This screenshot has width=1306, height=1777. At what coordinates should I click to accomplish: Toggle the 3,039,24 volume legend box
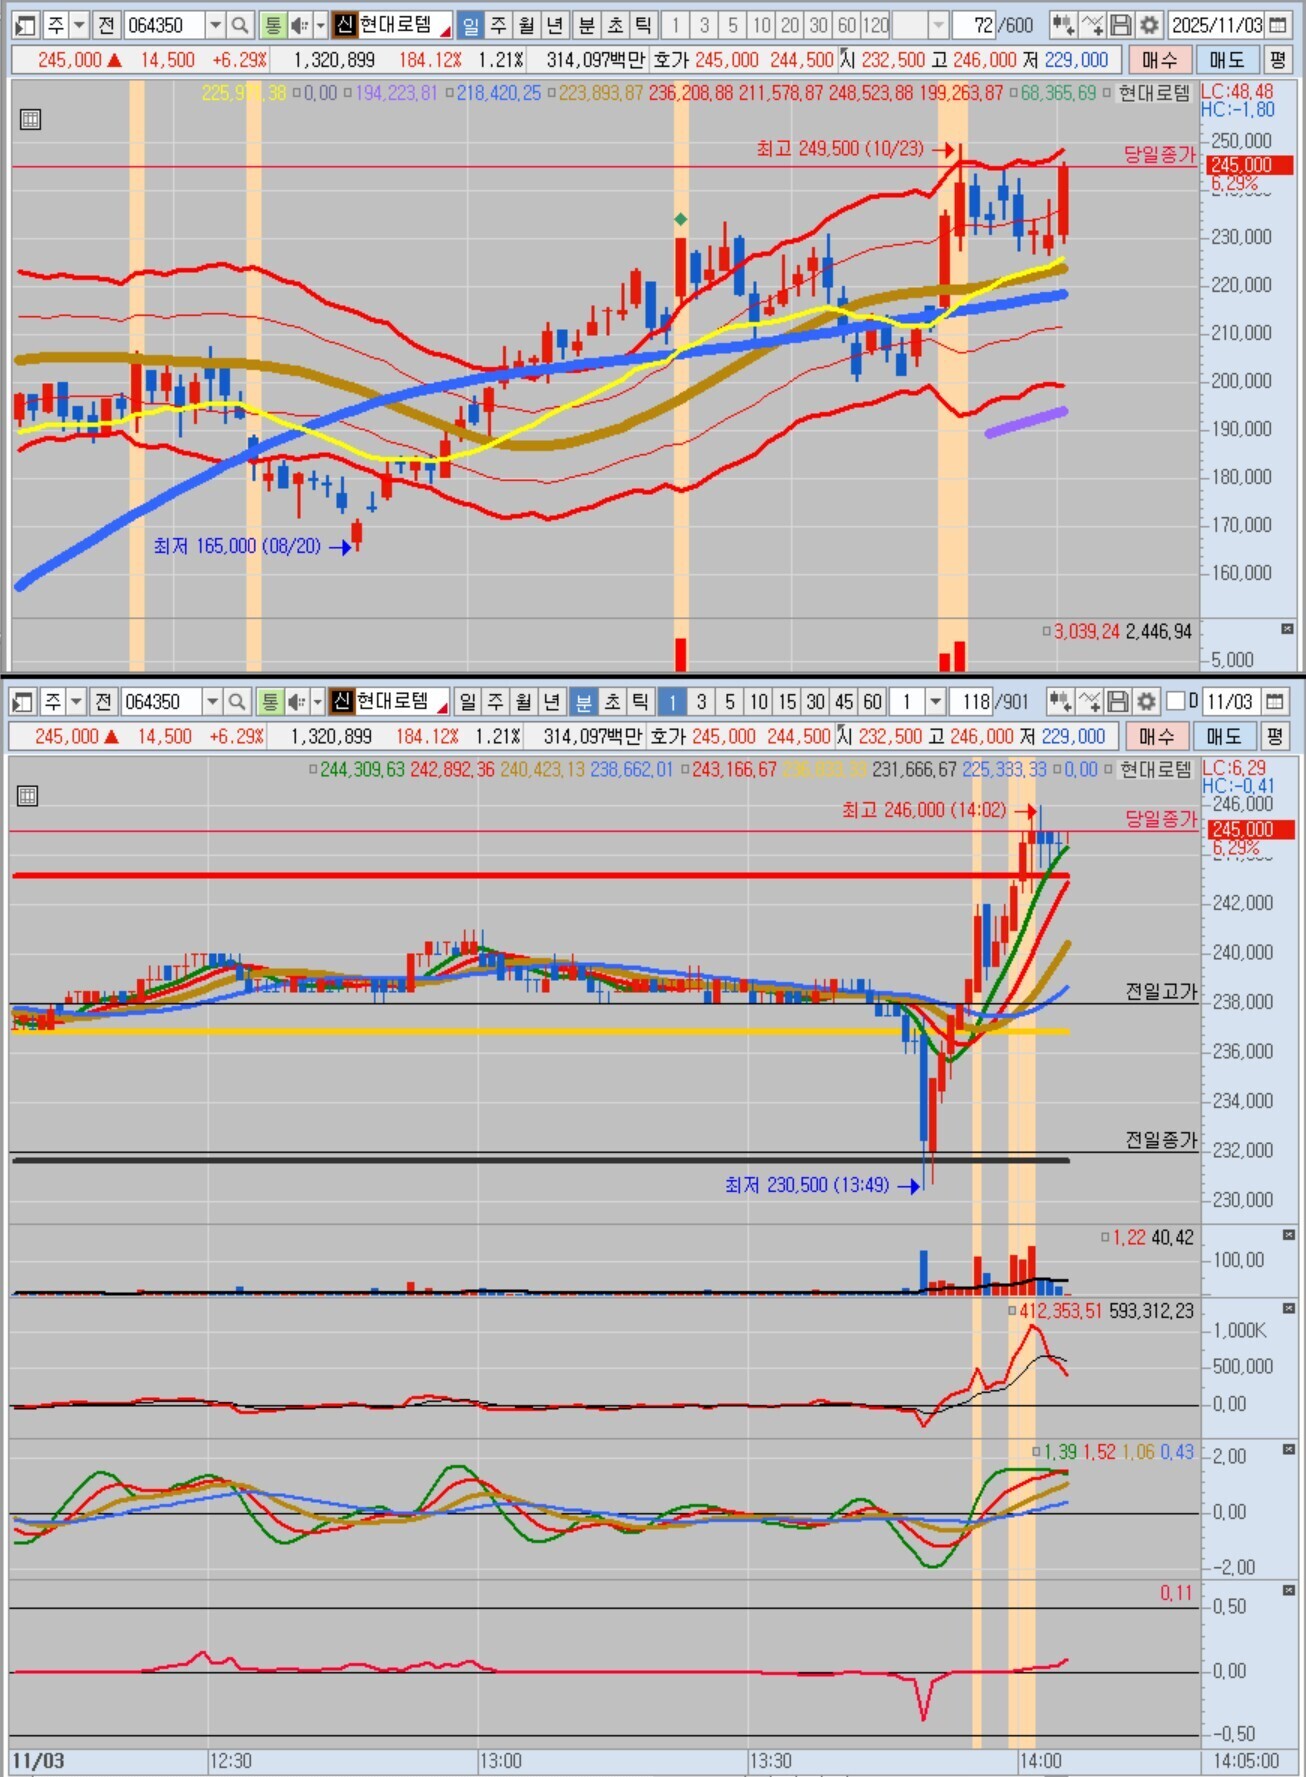(1046, 632)
